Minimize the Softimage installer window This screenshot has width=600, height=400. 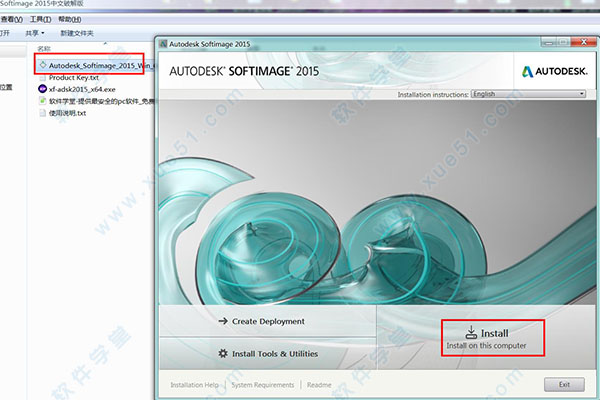[549, 42]
